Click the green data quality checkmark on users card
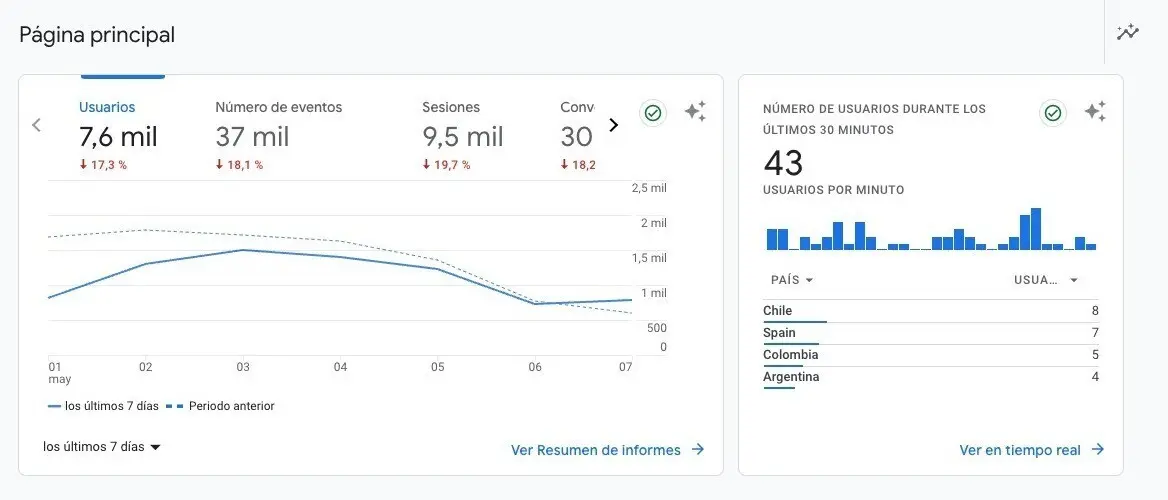 tap(653, 113)
